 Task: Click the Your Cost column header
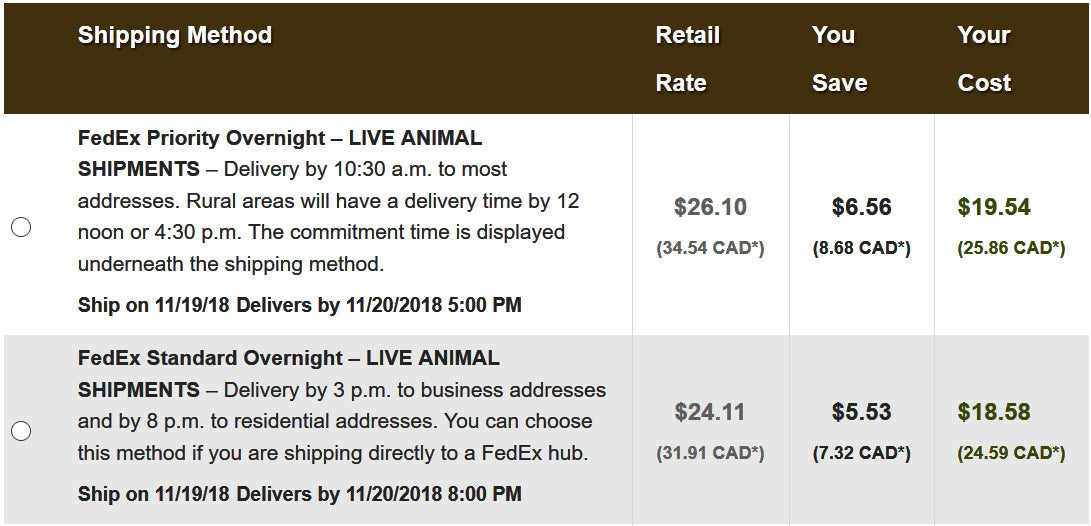984,58
